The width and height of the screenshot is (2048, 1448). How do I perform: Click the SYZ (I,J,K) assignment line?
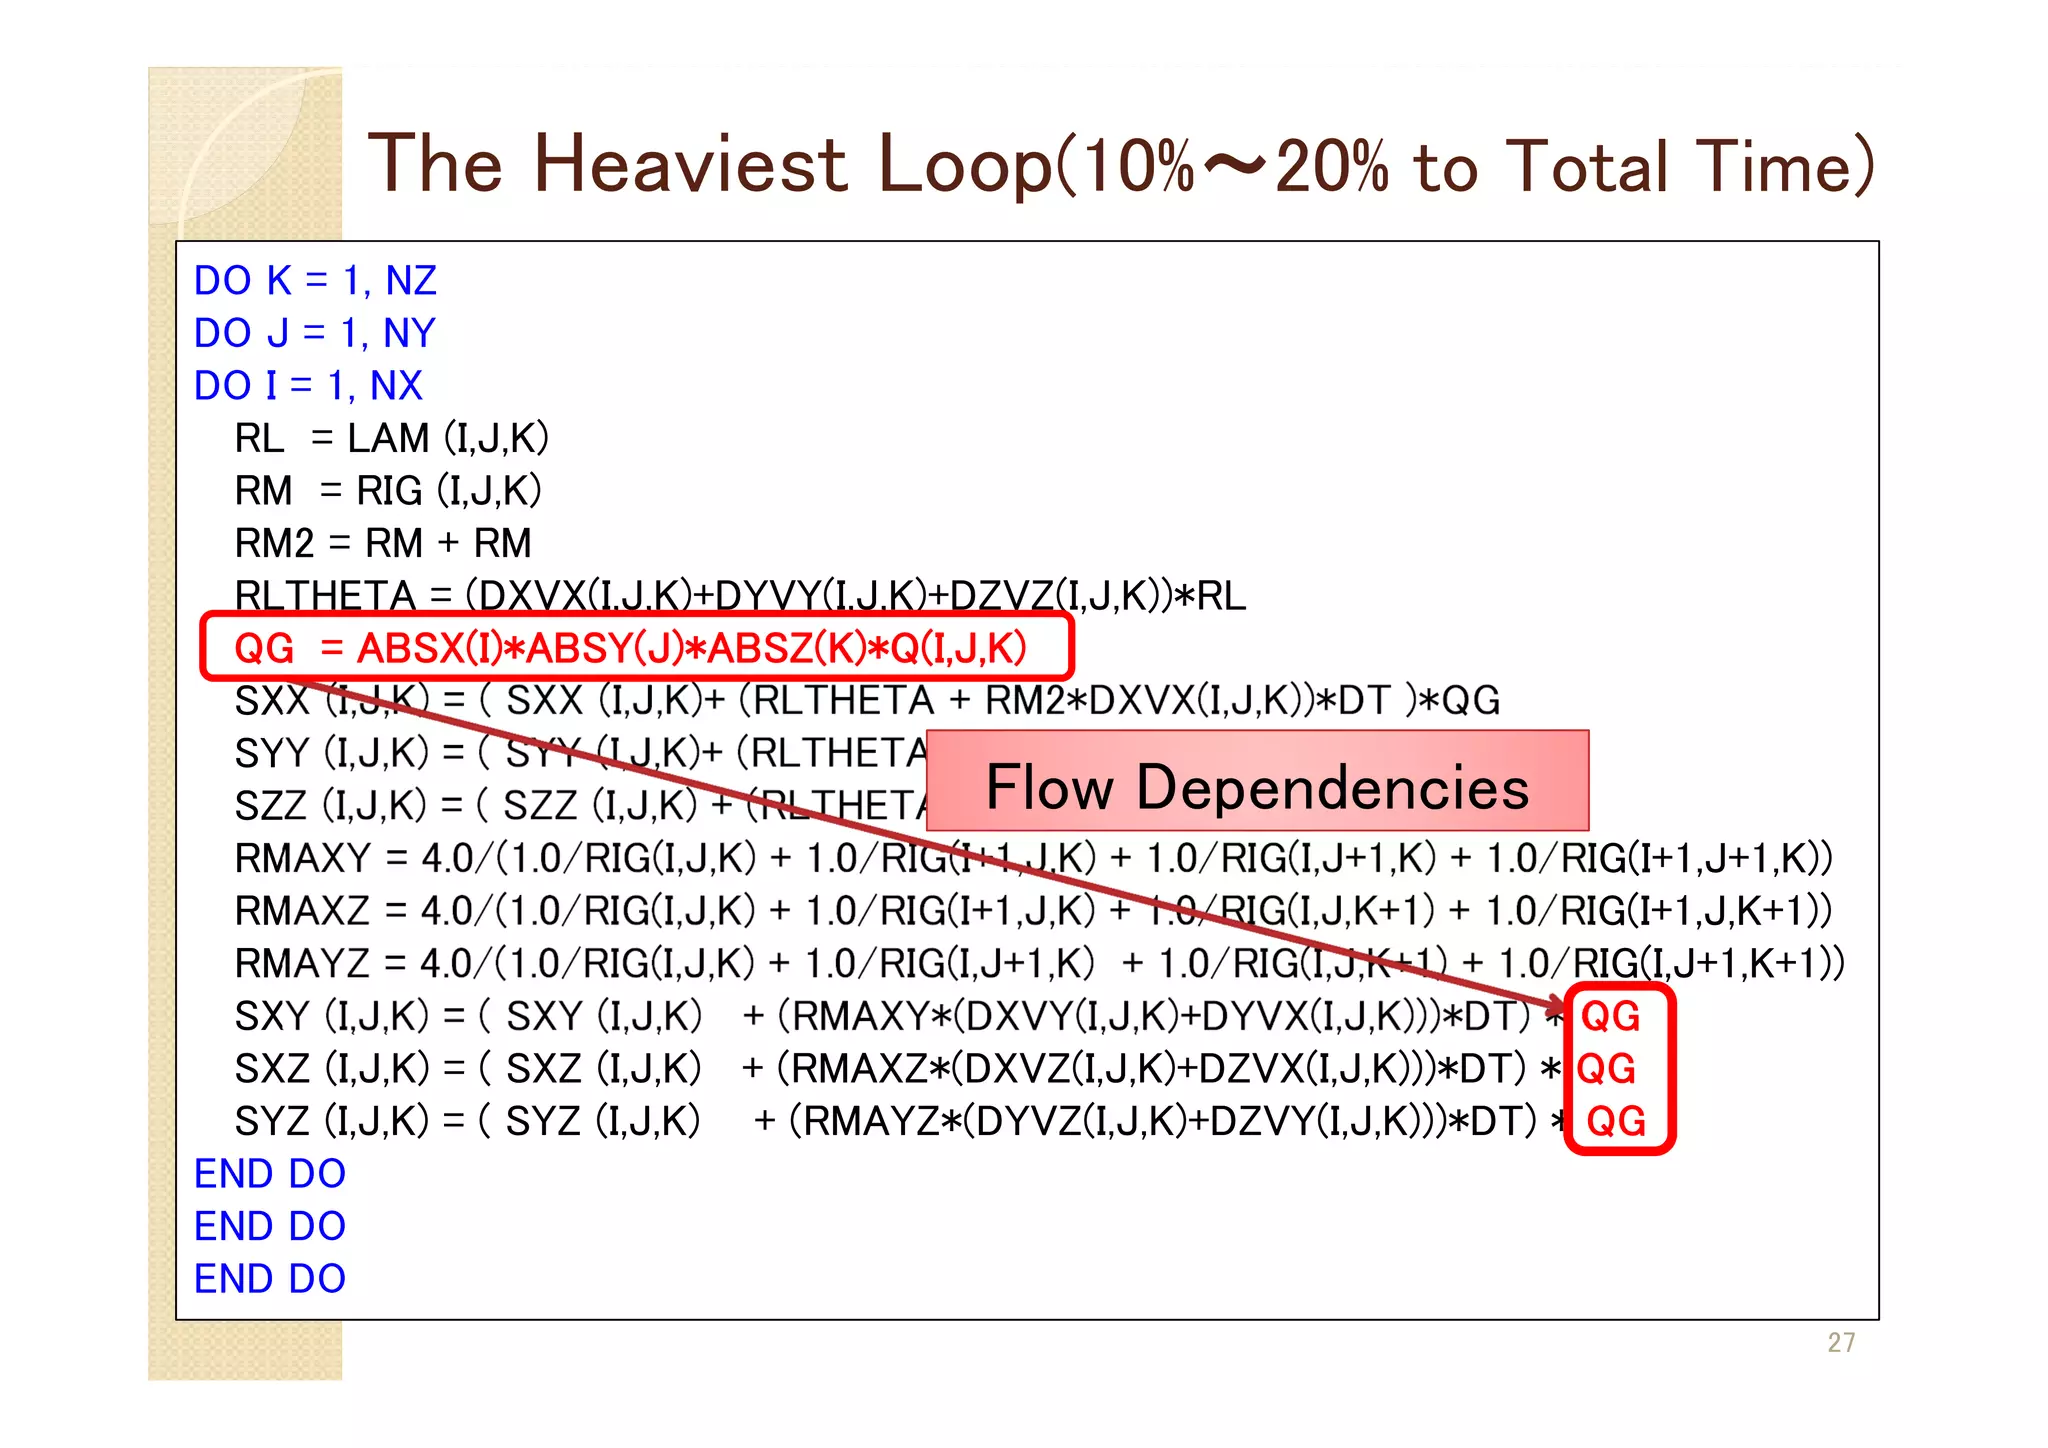[940, 1121]
